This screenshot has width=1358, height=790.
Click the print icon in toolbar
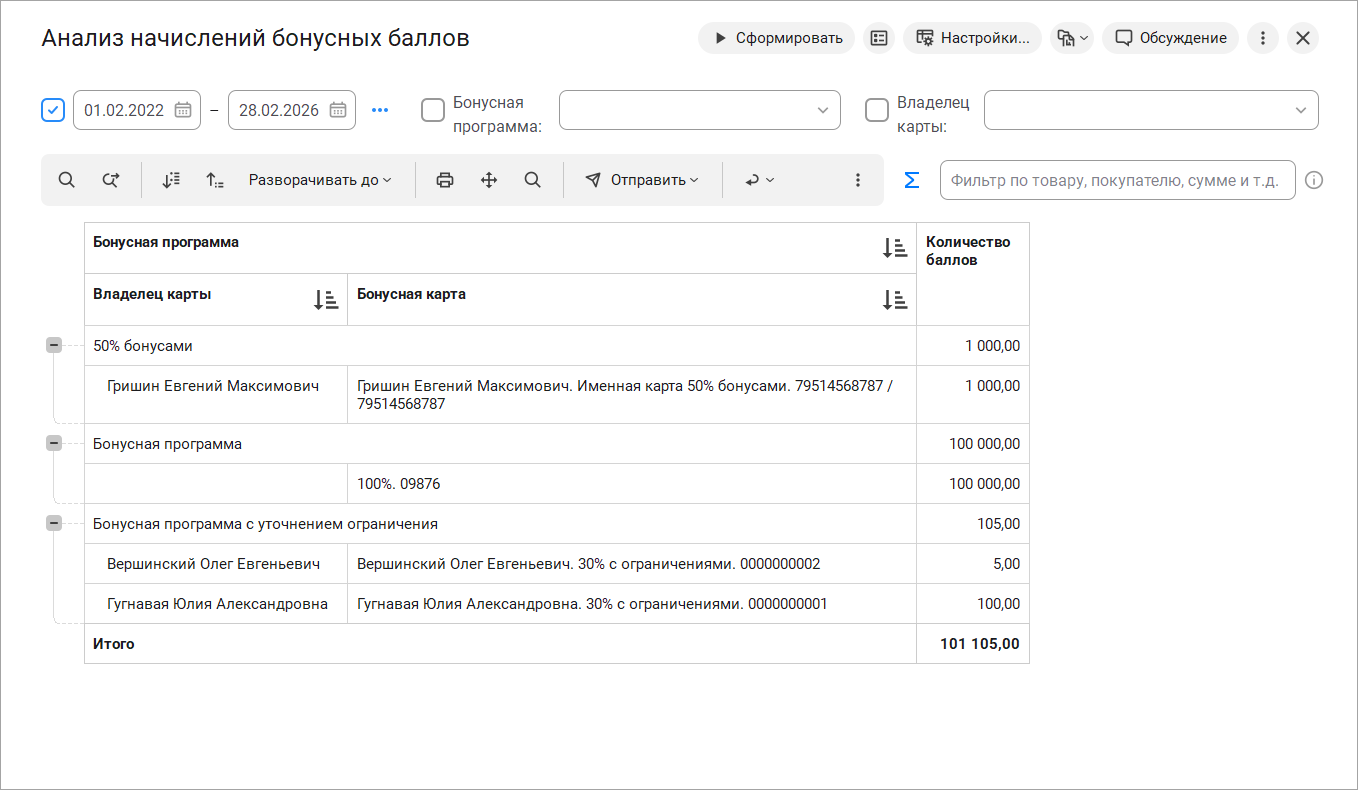(445, 180)
